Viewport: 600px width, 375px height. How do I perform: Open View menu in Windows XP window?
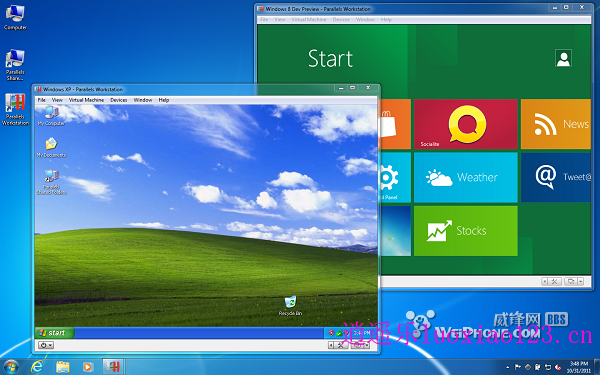[x=57, y=100]
